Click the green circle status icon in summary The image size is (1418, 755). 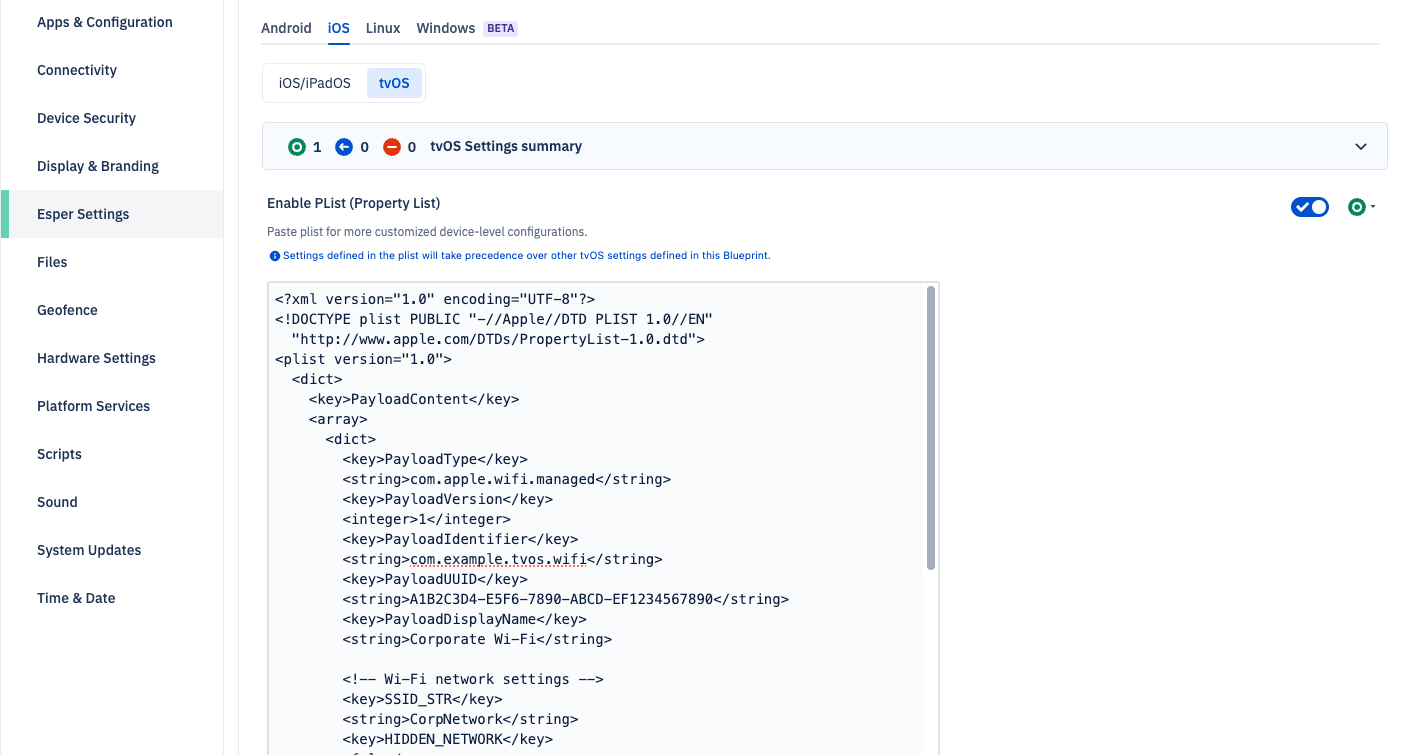(x=296, y=147)
